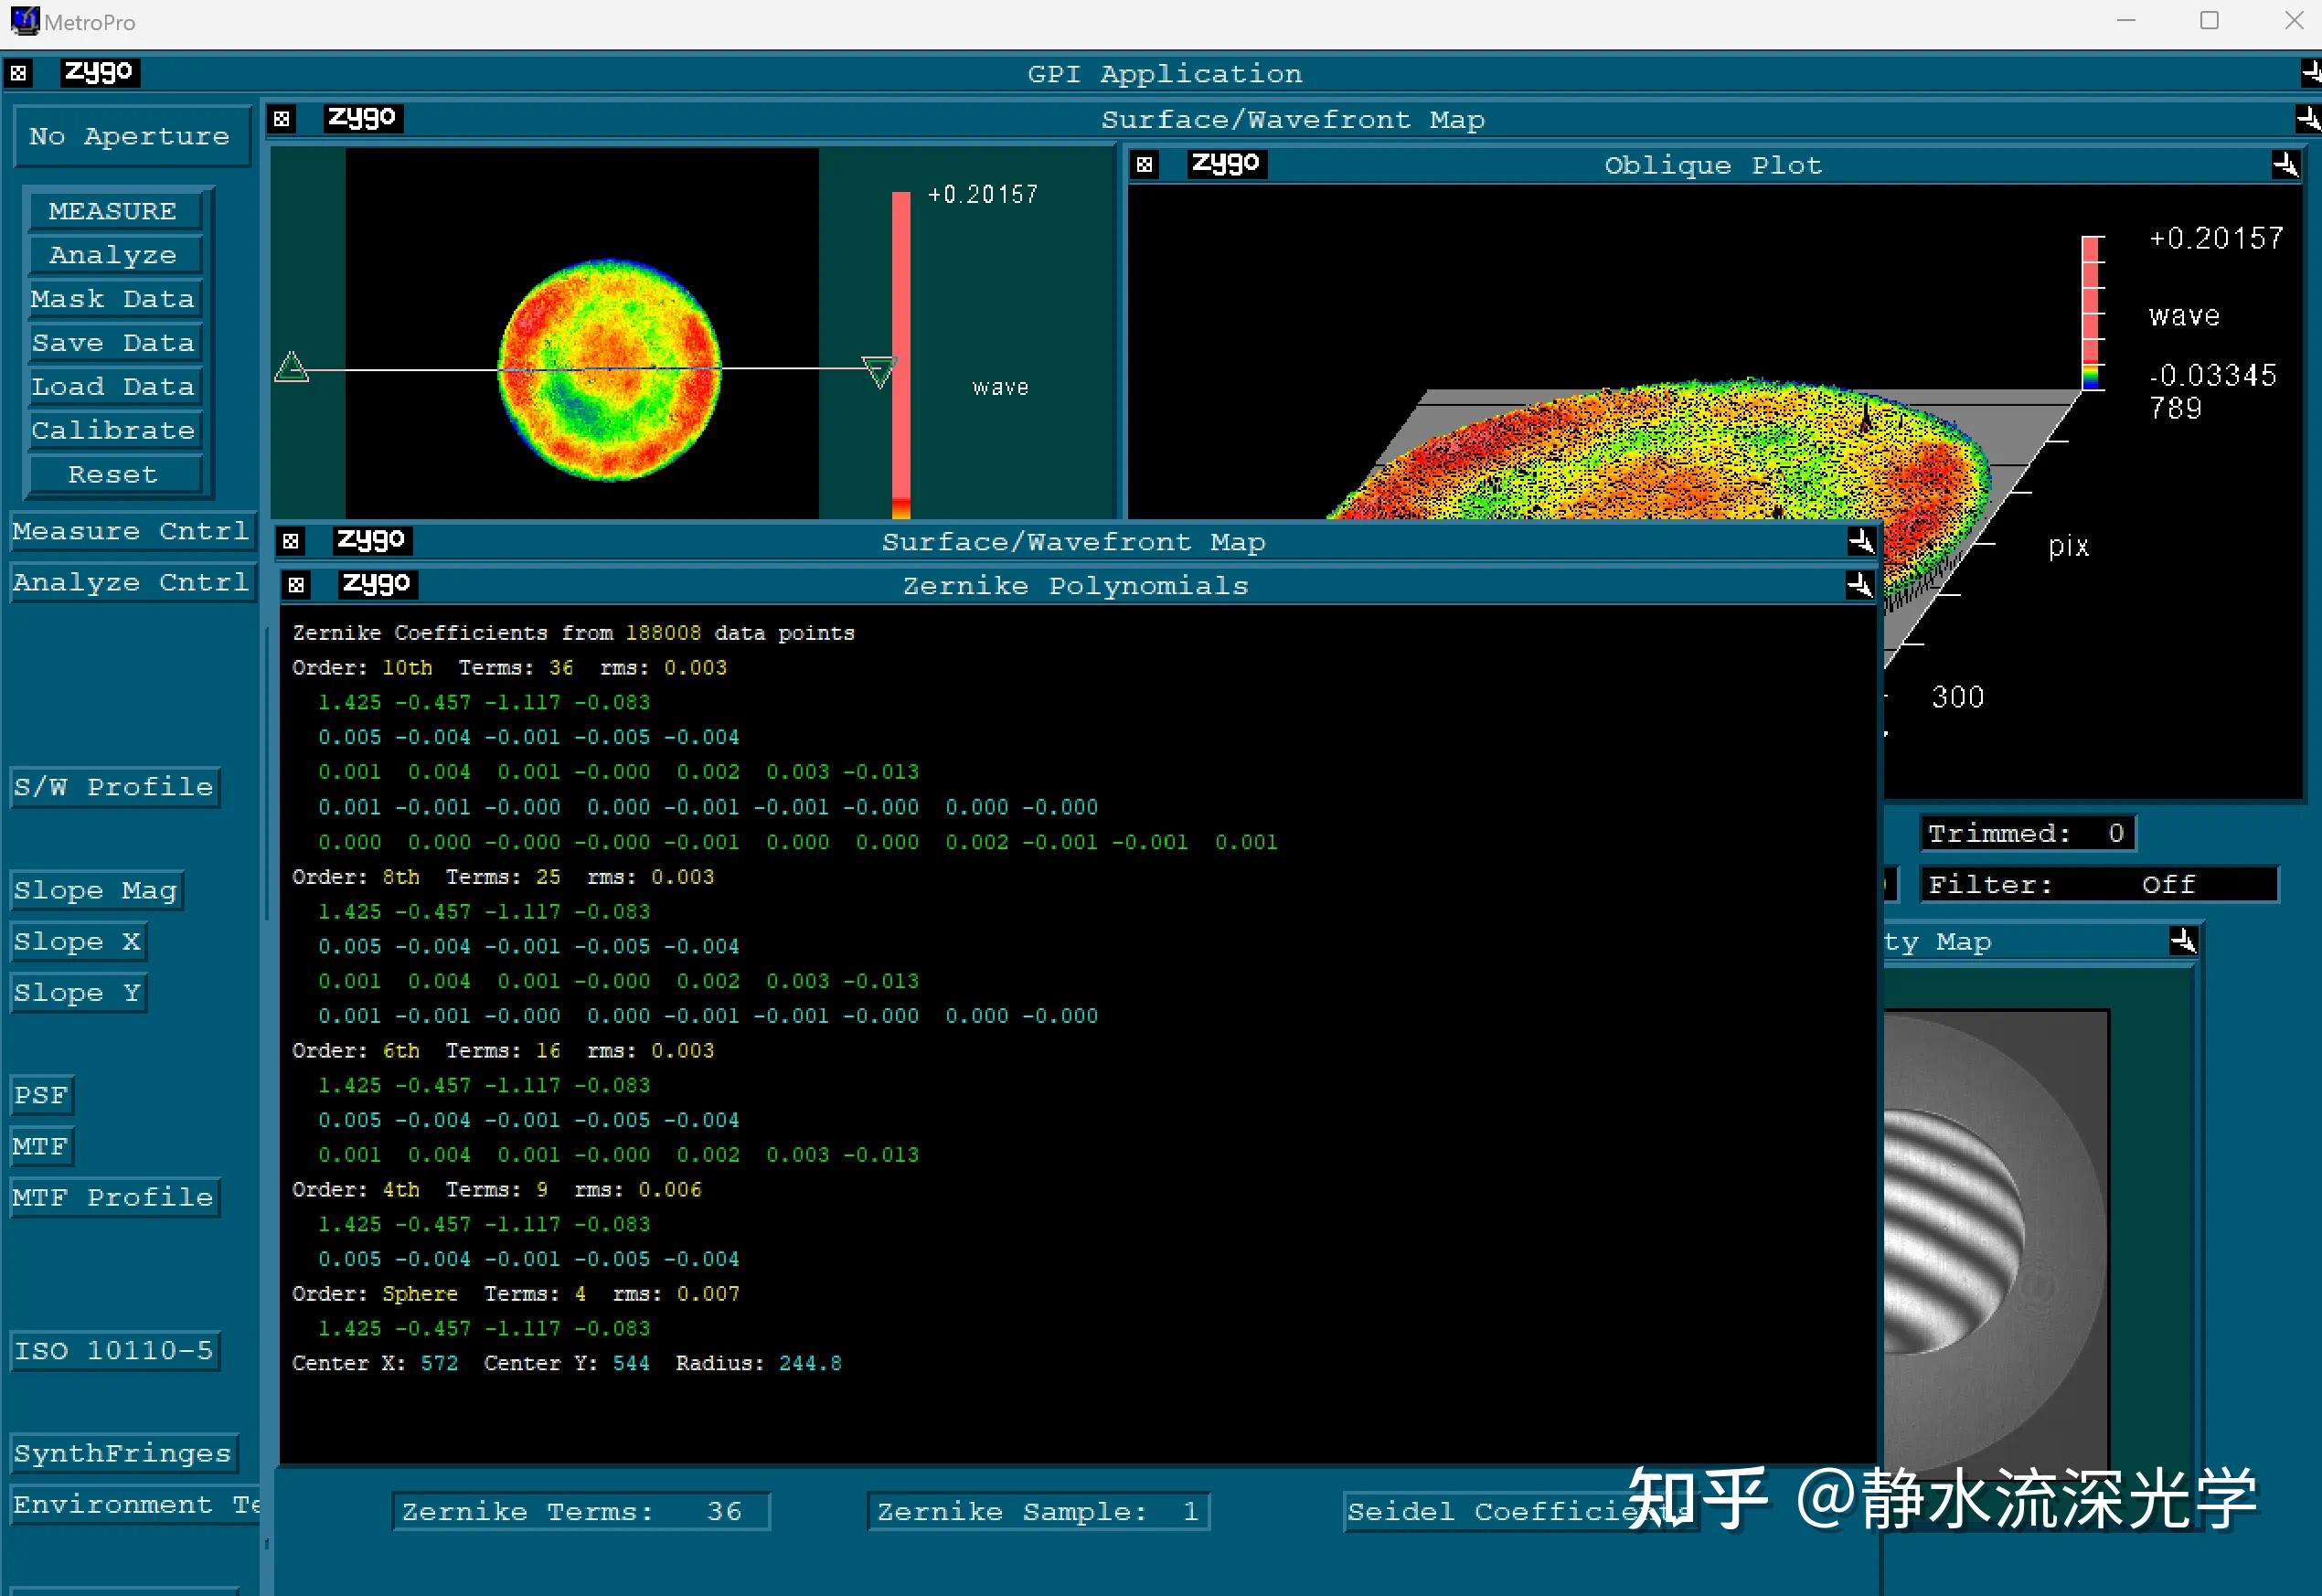Click the Save Data button
2322x1596 pixels.
(114, 343)
